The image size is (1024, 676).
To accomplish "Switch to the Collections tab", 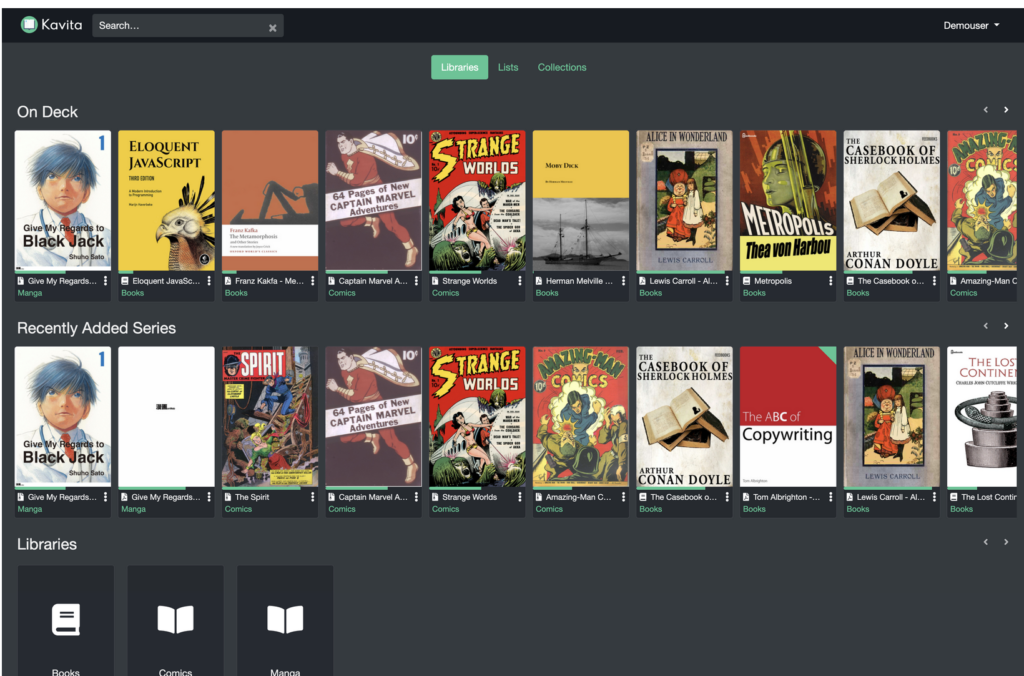I will pyautogui.click(x=562, y=67).
